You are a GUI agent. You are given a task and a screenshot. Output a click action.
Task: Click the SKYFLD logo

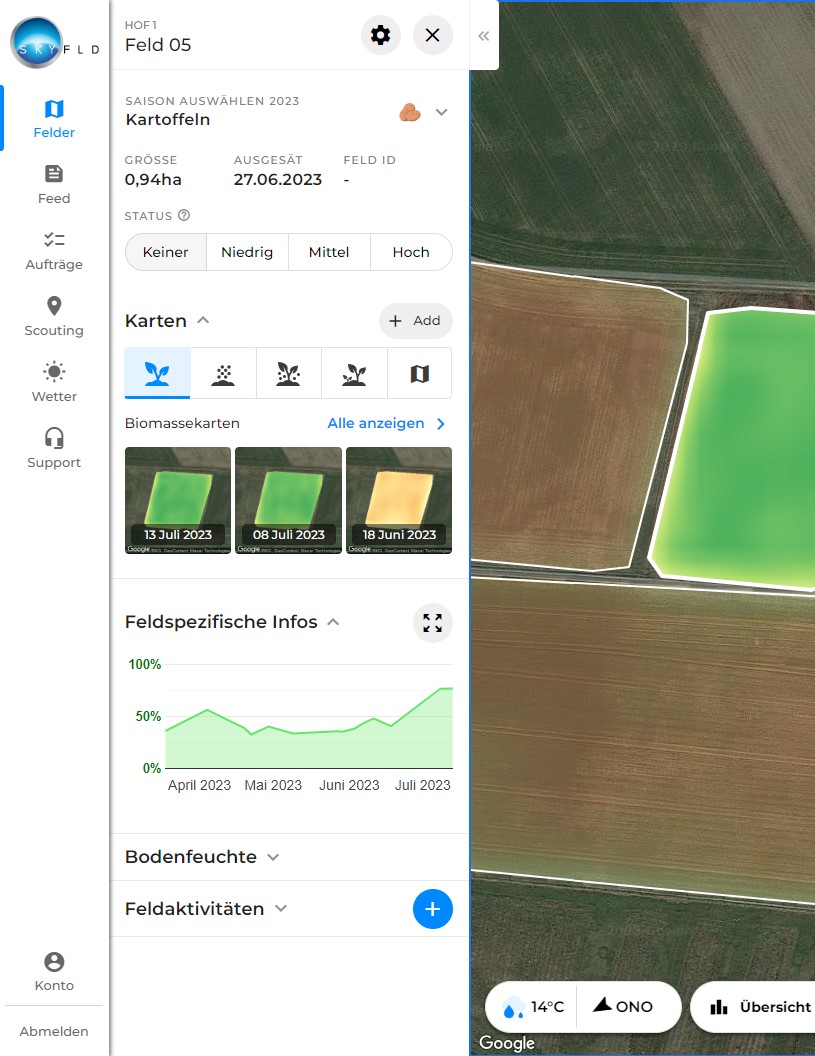tap(54, 43)
